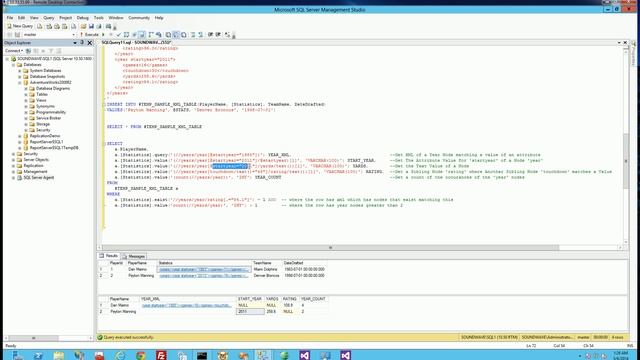Select the Views folder in the tree

[x=41, y=100]
